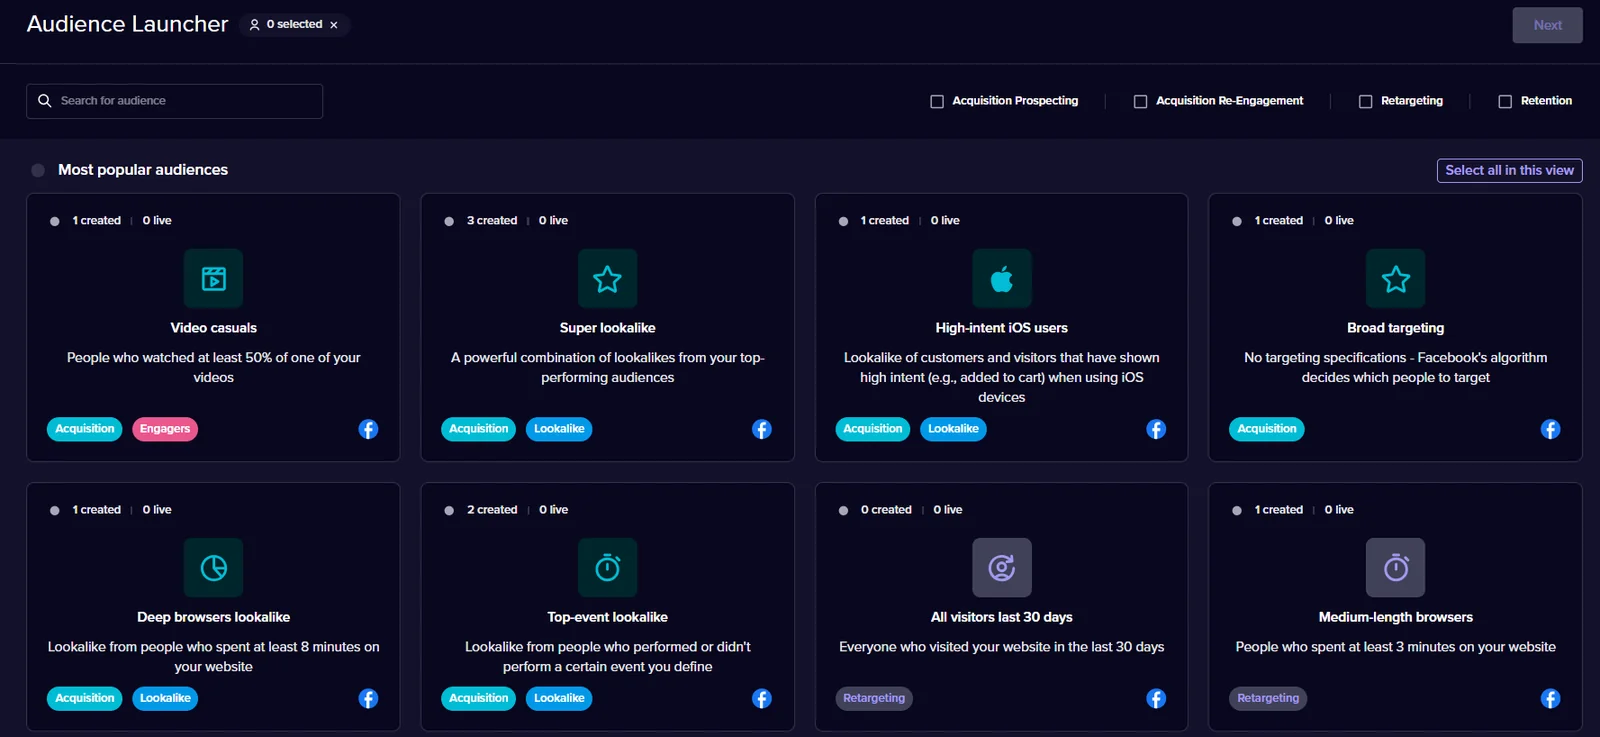Click the Medium-length browsers stopwatch icon
Image resolution: width=1600 pixels, height=737 pixels.
[1395, 568]
